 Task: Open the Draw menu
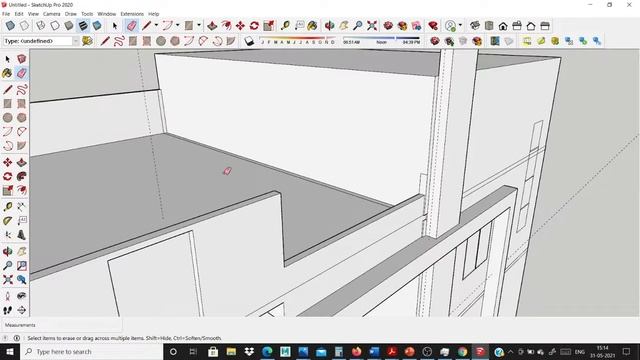pyautogui.click(x=71, y=14)
